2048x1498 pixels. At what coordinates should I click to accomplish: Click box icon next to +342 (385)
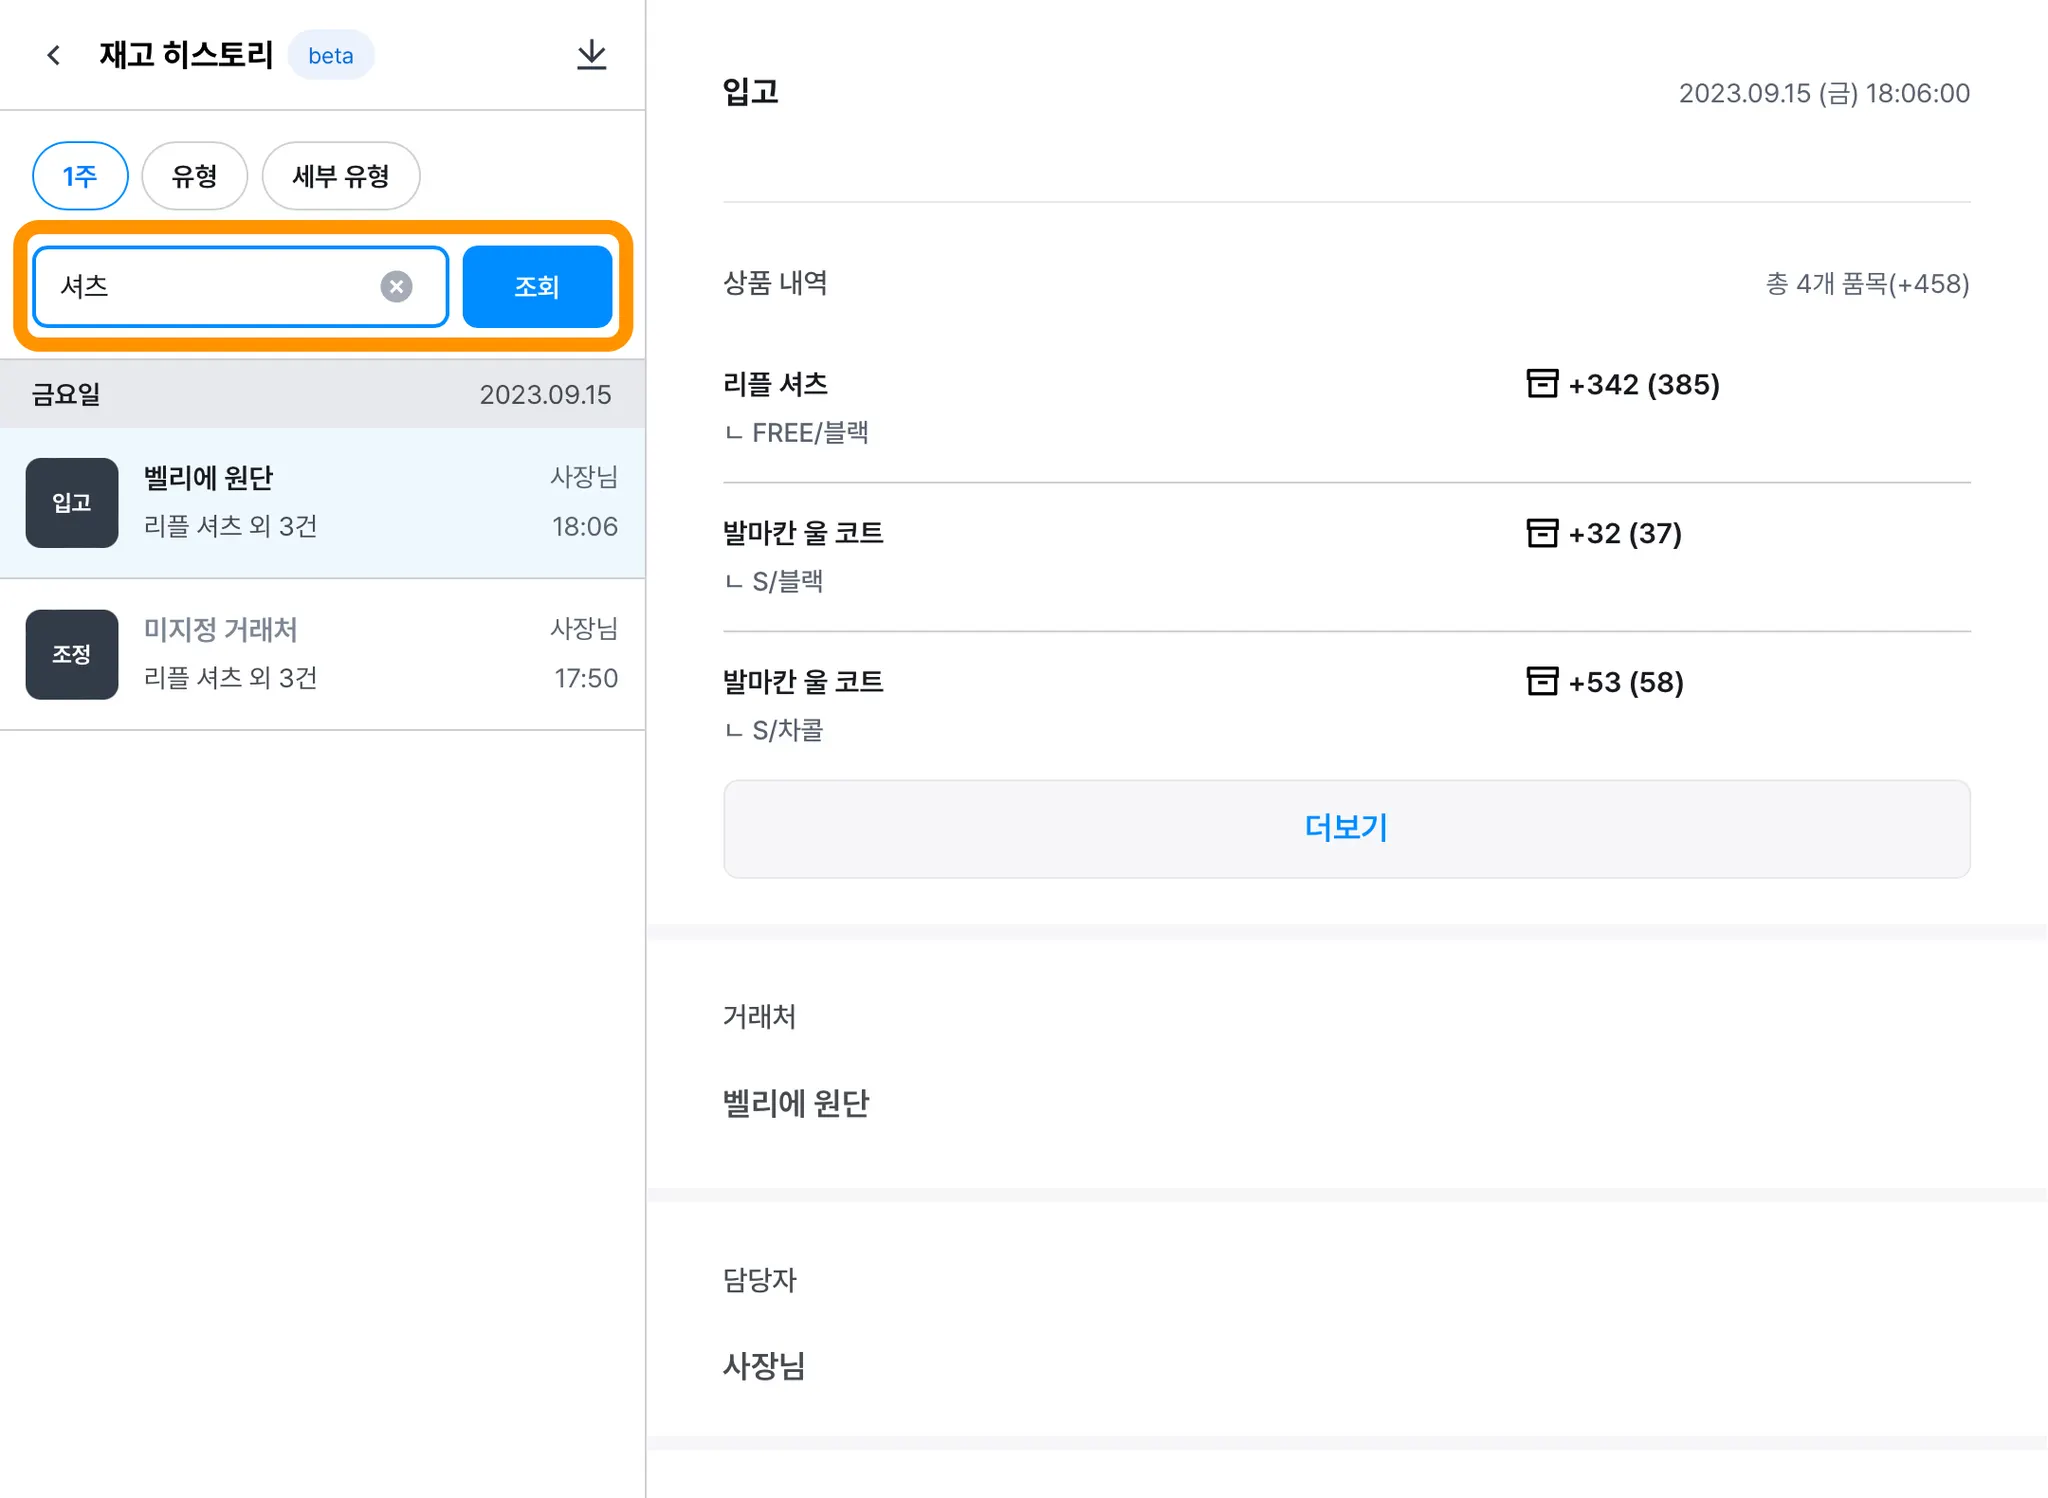1541,384
